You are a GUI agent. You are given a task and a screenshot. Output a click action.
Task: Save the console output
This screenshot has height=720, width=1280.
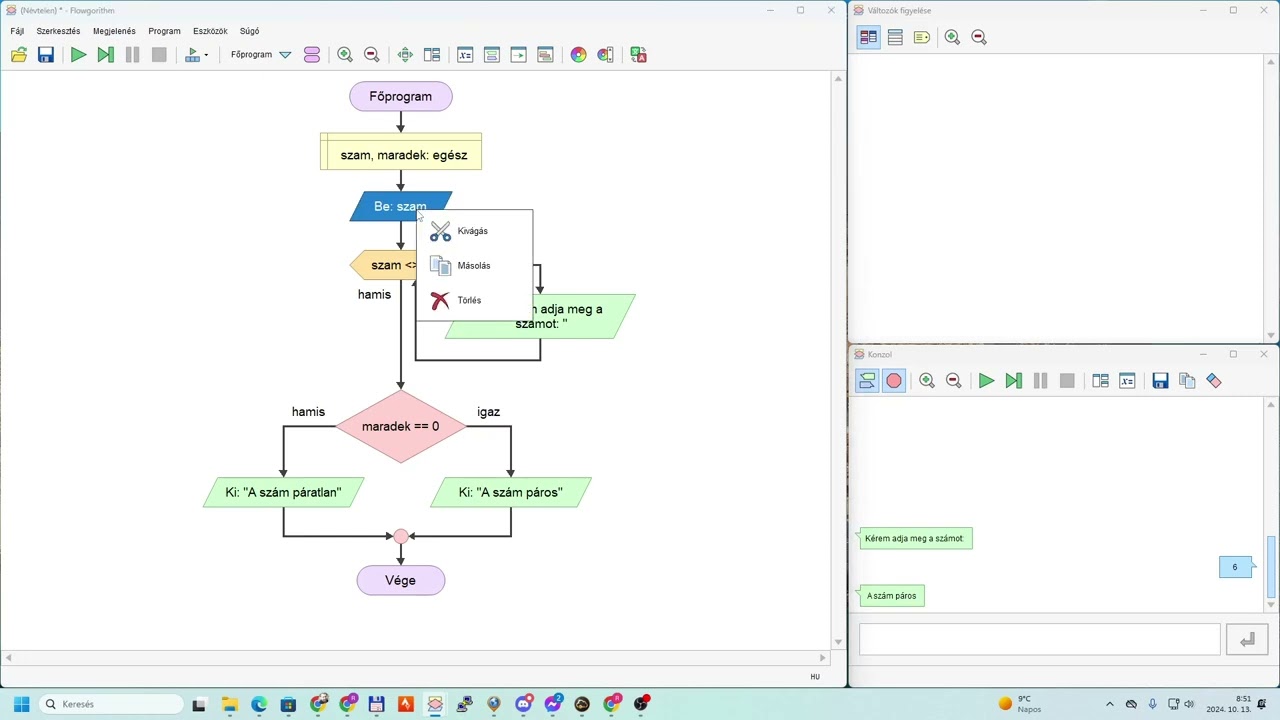1160,381
